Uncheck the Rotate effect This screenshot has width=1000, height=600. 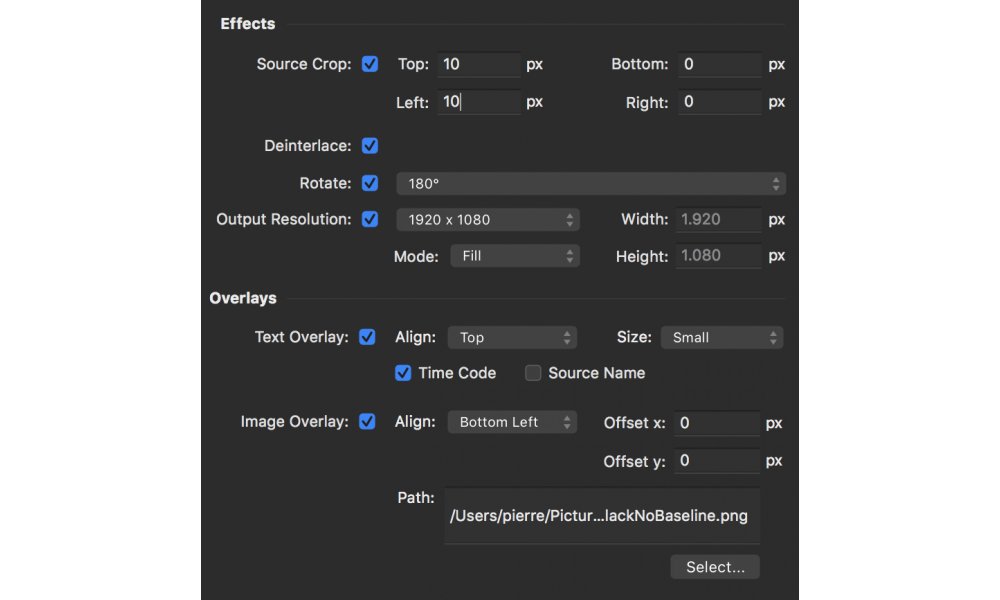(370, 183)
